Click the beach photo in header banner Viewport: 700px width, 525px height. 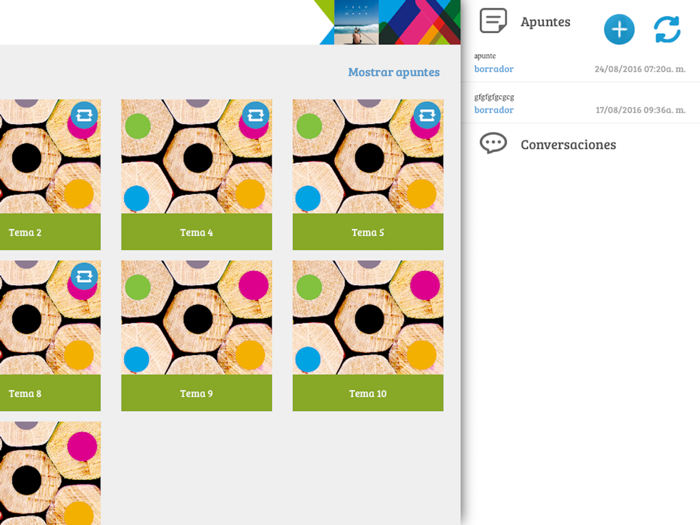pos(356,22)
